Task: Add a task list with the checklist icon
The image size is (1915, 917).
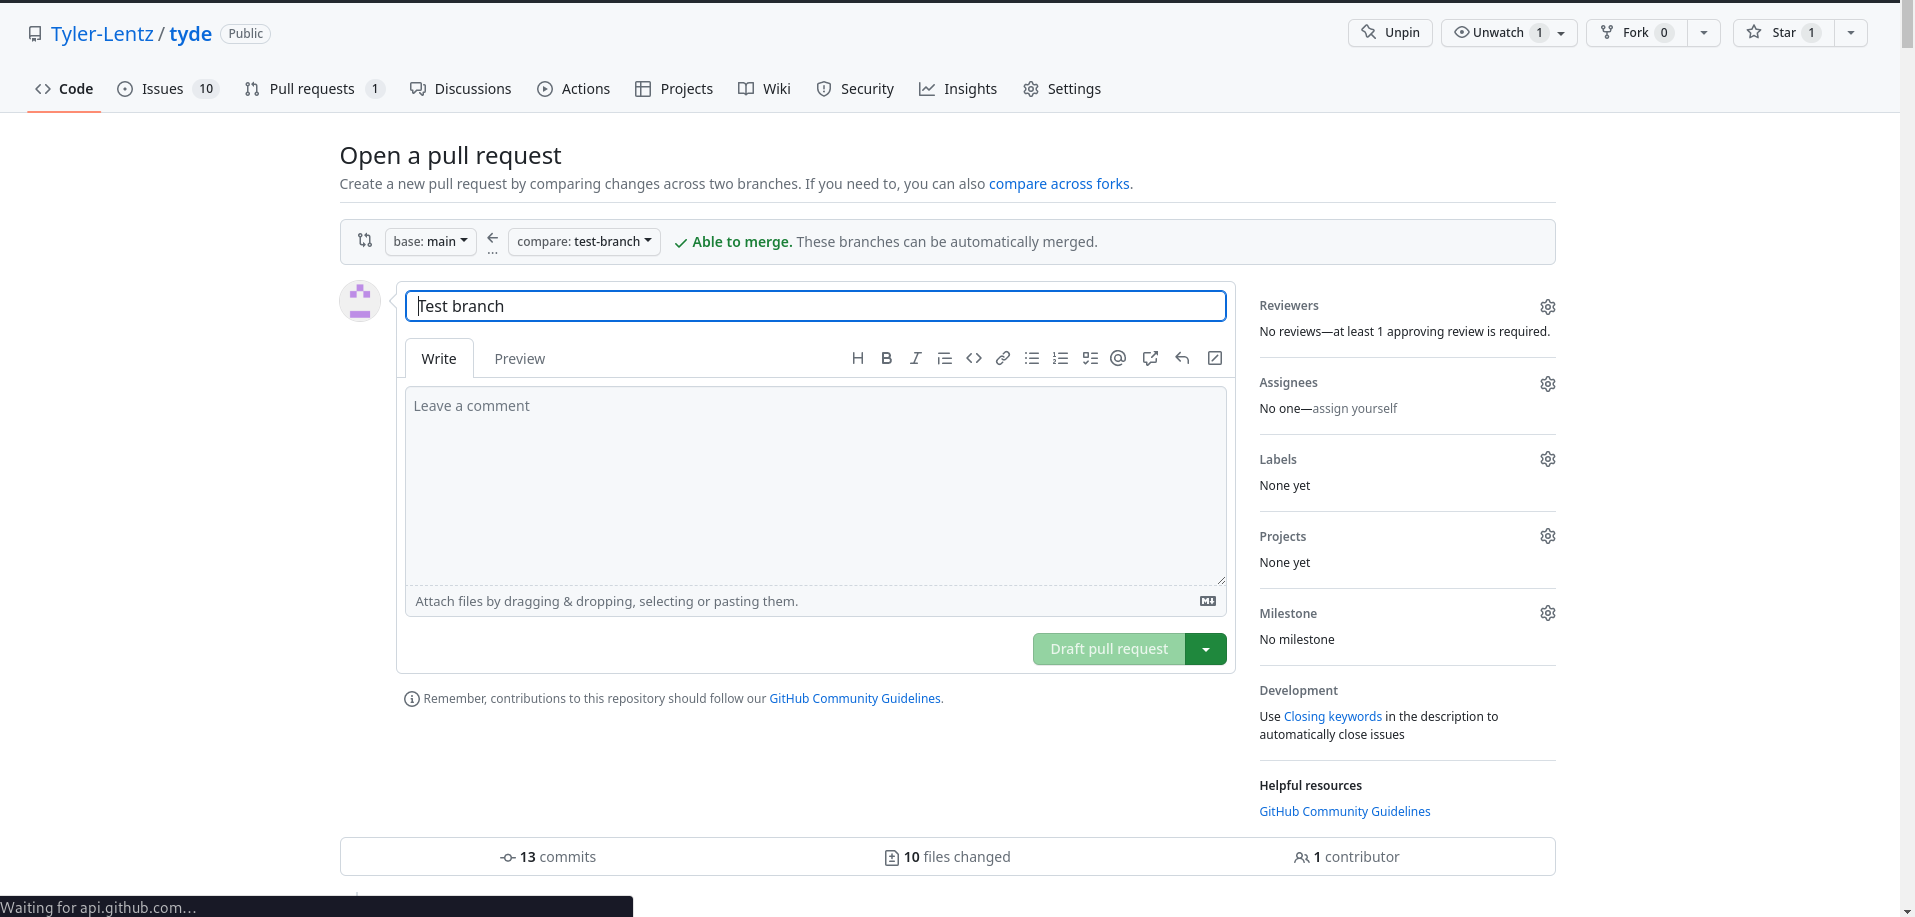Action: coord(1090,358)
